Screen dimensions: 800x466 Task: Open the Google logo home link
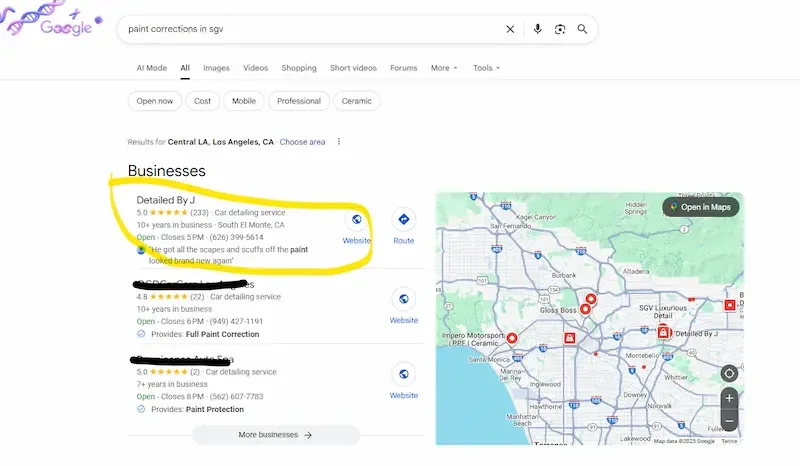(x=65, y=27)
